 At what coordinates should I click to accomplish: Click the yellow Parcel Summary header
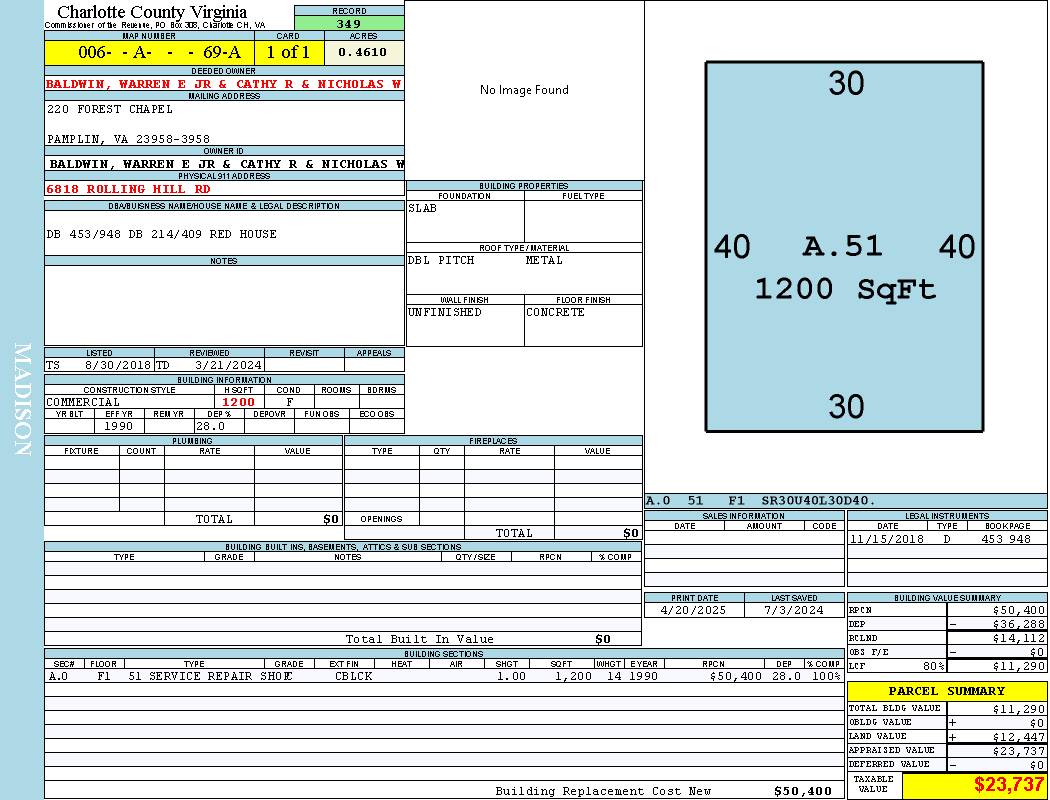coord(946,691)
